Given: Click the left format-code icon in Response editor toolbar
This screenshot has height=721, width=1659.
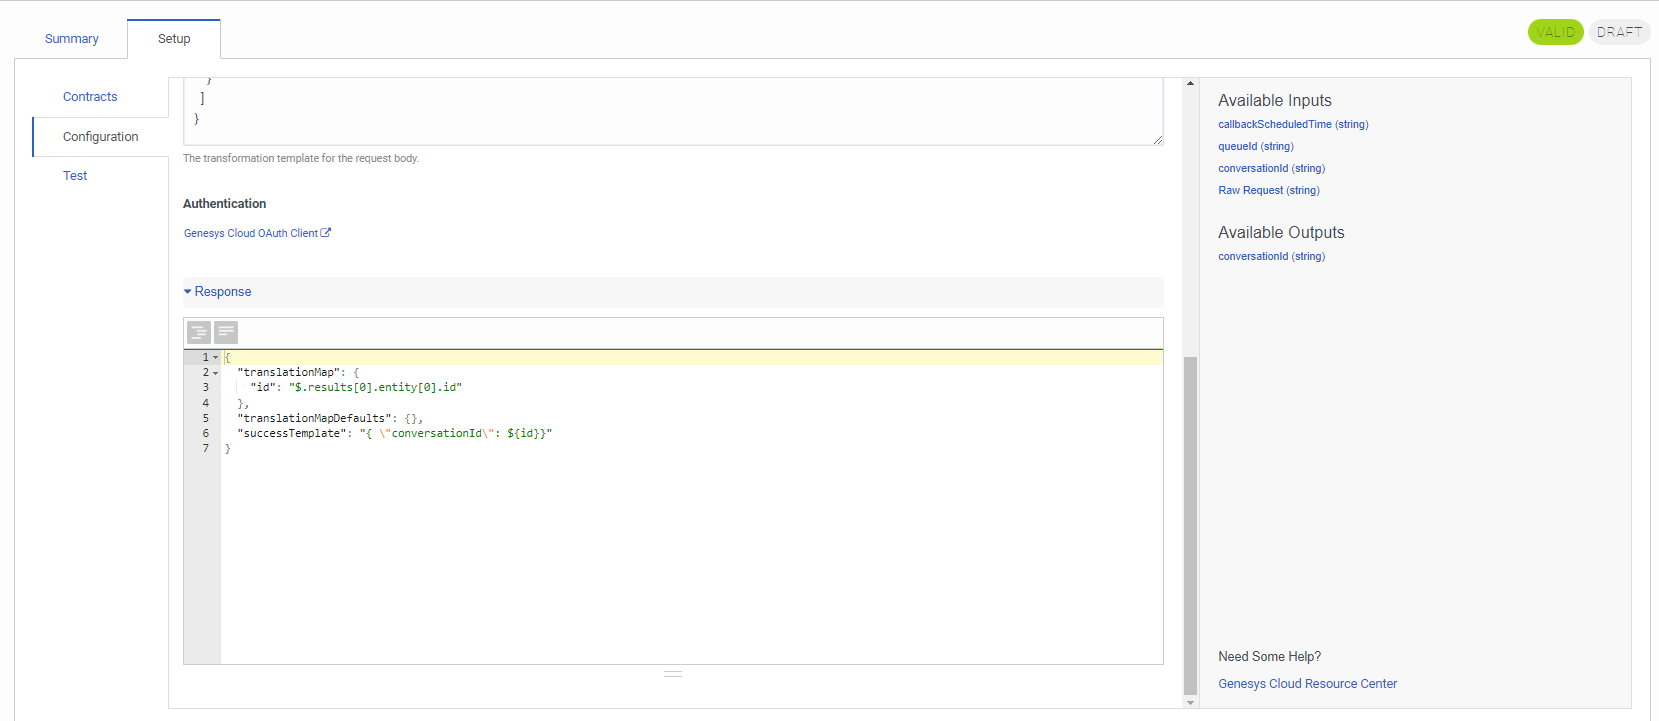Looking at the screenshot, I should click(x=199, y=332).
